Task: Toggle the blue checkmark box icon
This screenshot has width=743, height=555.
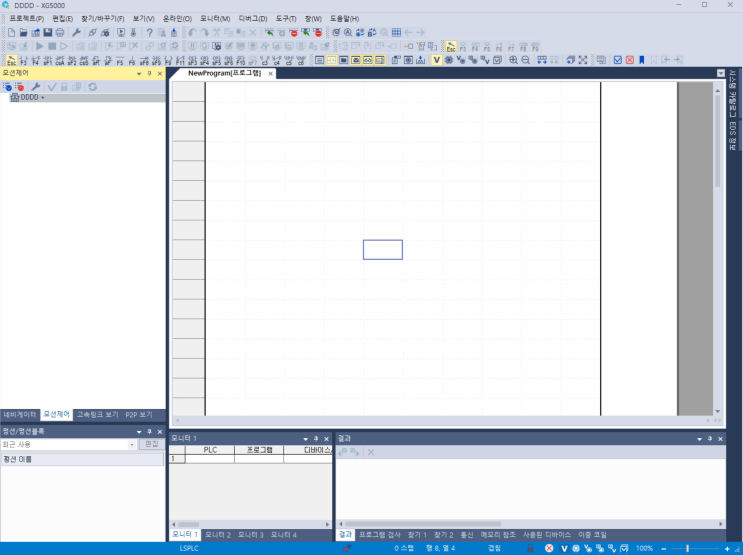Action: point(617,60)
